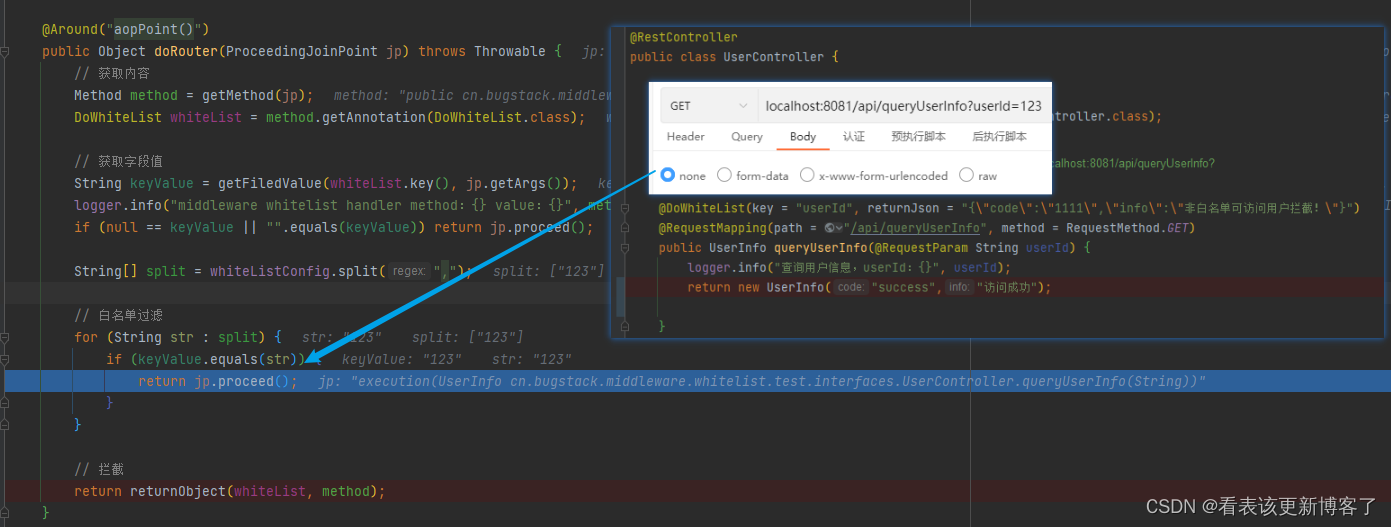Screen dimensions: 1391x527
Task: Switch to the Query tab
Action: (747, 137)
